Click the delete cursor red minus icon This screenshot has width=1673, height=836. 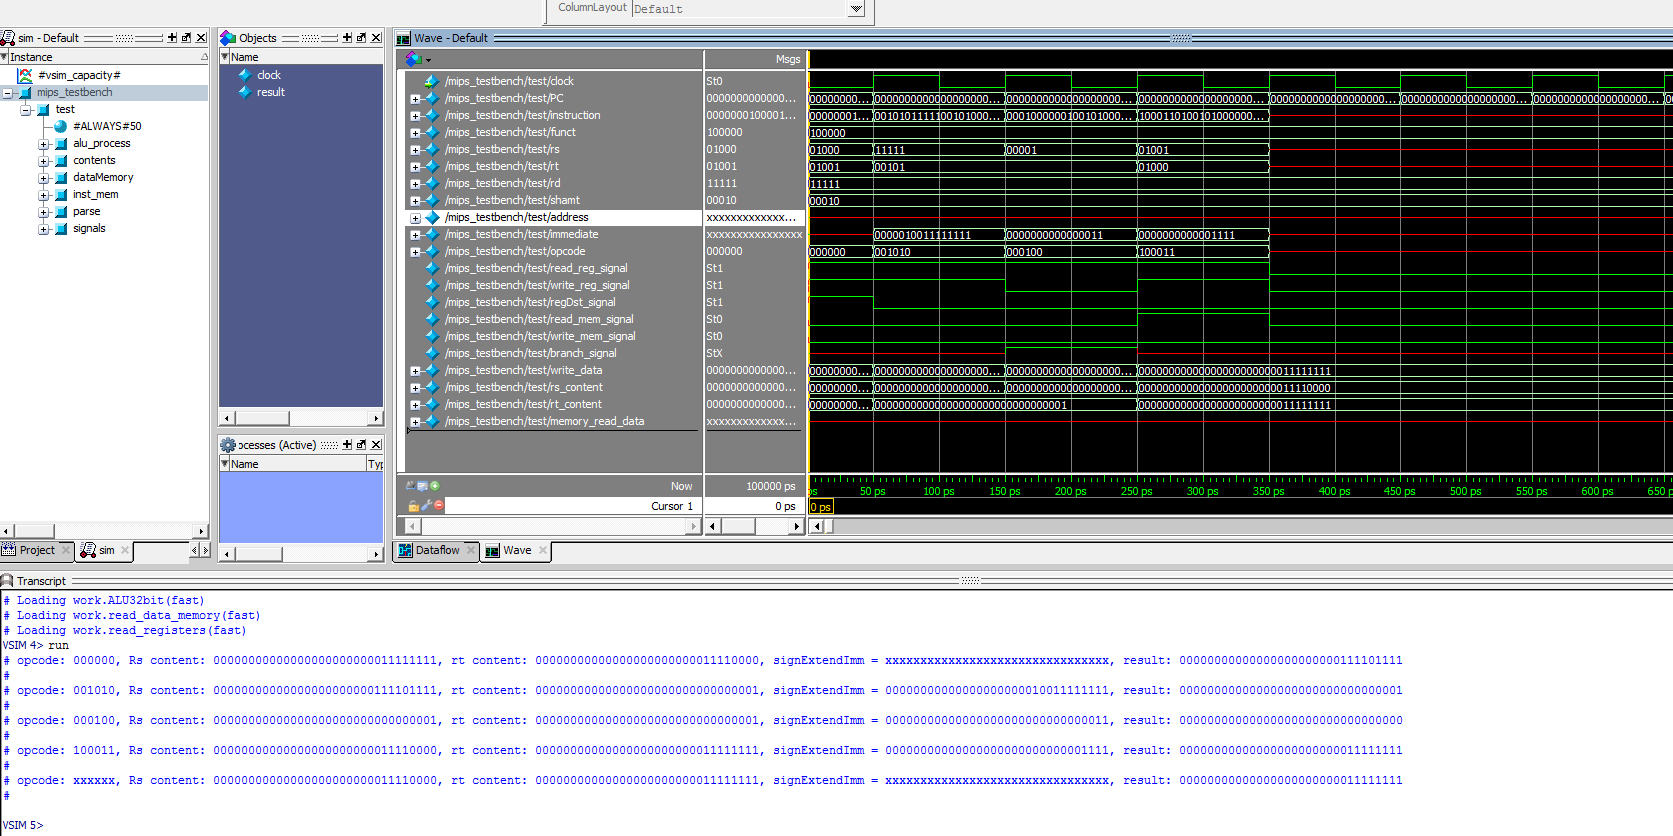(438, 506)
